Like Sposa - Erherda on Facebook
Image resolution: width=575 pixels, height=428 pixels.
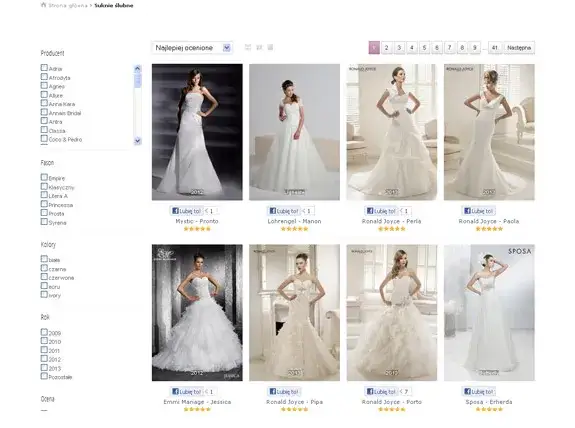click(x=479, y=391)
